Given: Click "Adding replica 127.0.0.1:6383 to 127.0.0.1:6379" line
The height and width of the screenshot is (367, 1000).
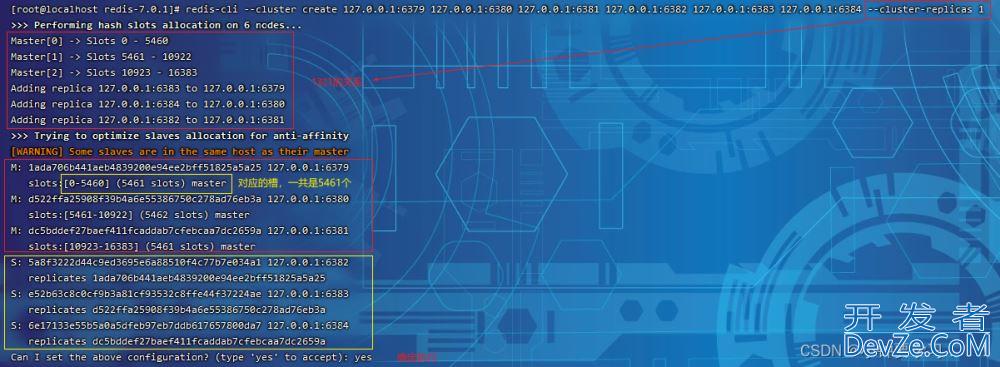Looking at the screenshot, I should click(148, 88).
